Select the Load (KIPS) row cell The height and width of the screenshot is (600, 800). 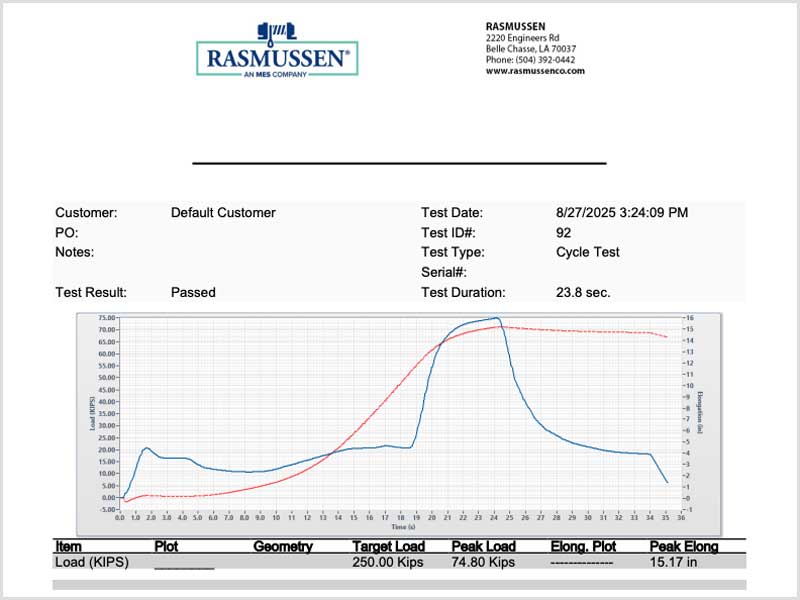tap(92, 562)
